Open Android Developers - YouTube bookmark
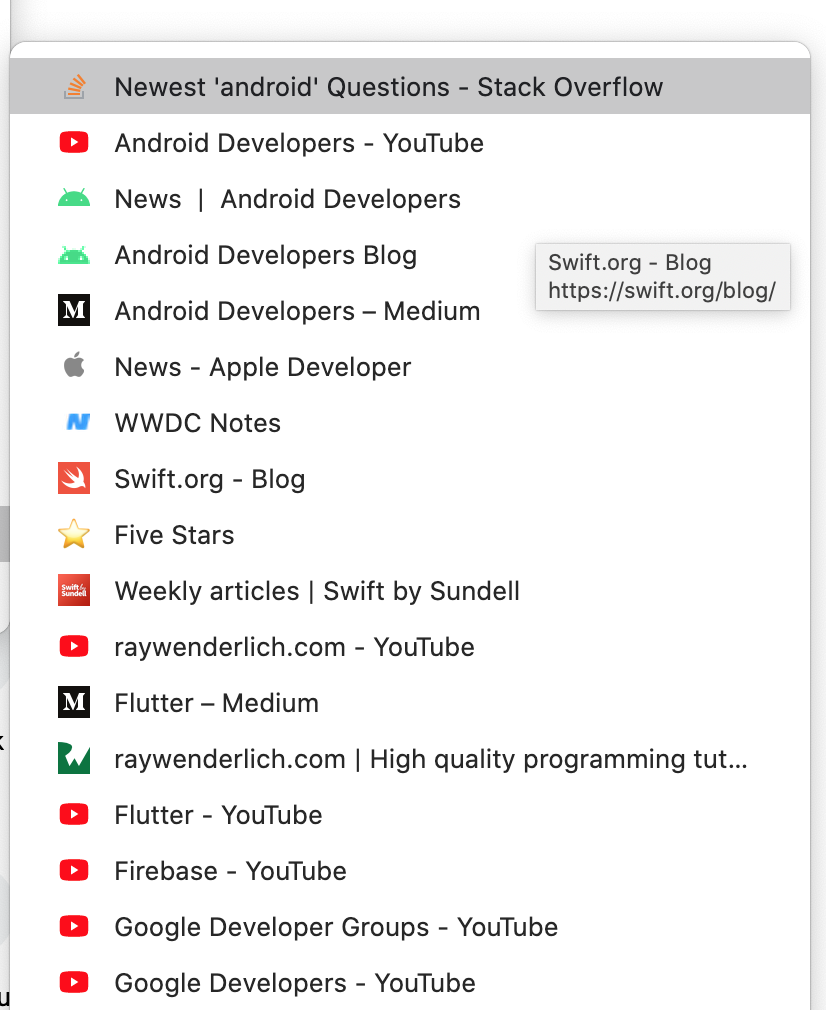Image resolution: width=826 pixels, height=1010 pixels. [410, 142]
